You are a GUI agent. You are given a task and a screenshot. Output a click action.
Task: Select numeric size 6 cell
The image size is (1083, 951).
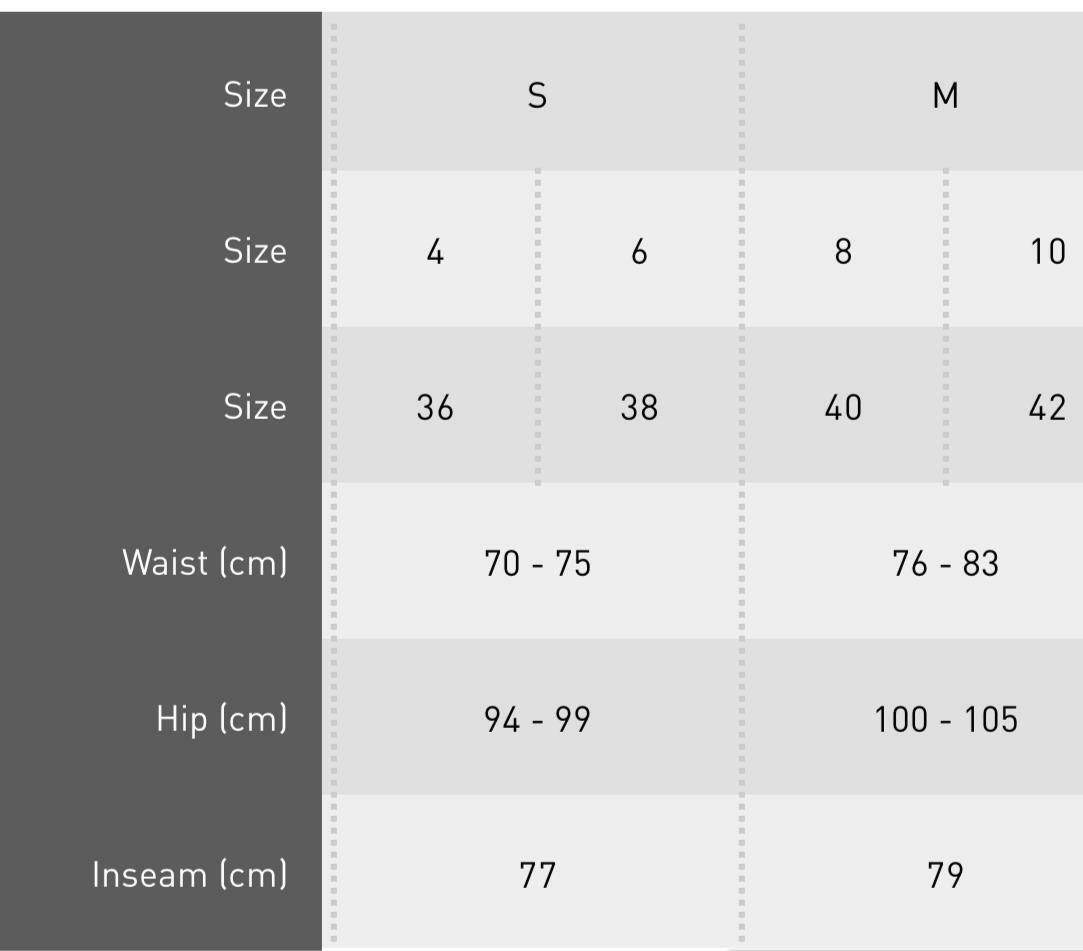coord(639,252)
